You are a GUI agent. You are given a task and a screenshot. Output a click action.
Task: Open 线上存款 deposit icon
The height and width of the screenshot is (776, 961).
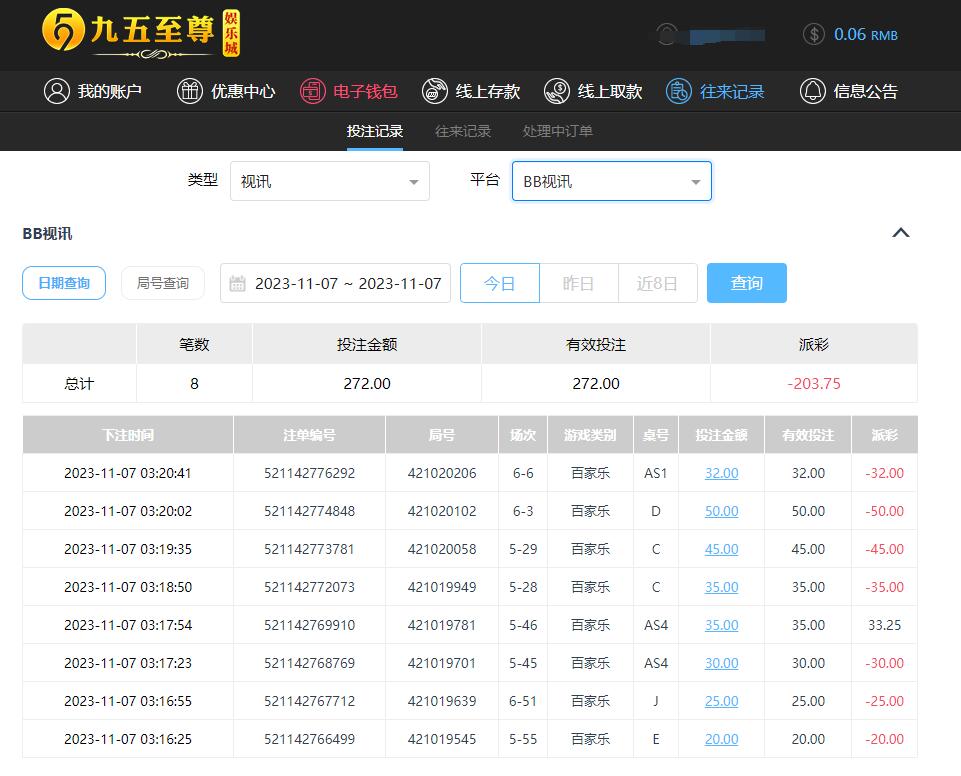pyautogui.click(x=435, y=91)
